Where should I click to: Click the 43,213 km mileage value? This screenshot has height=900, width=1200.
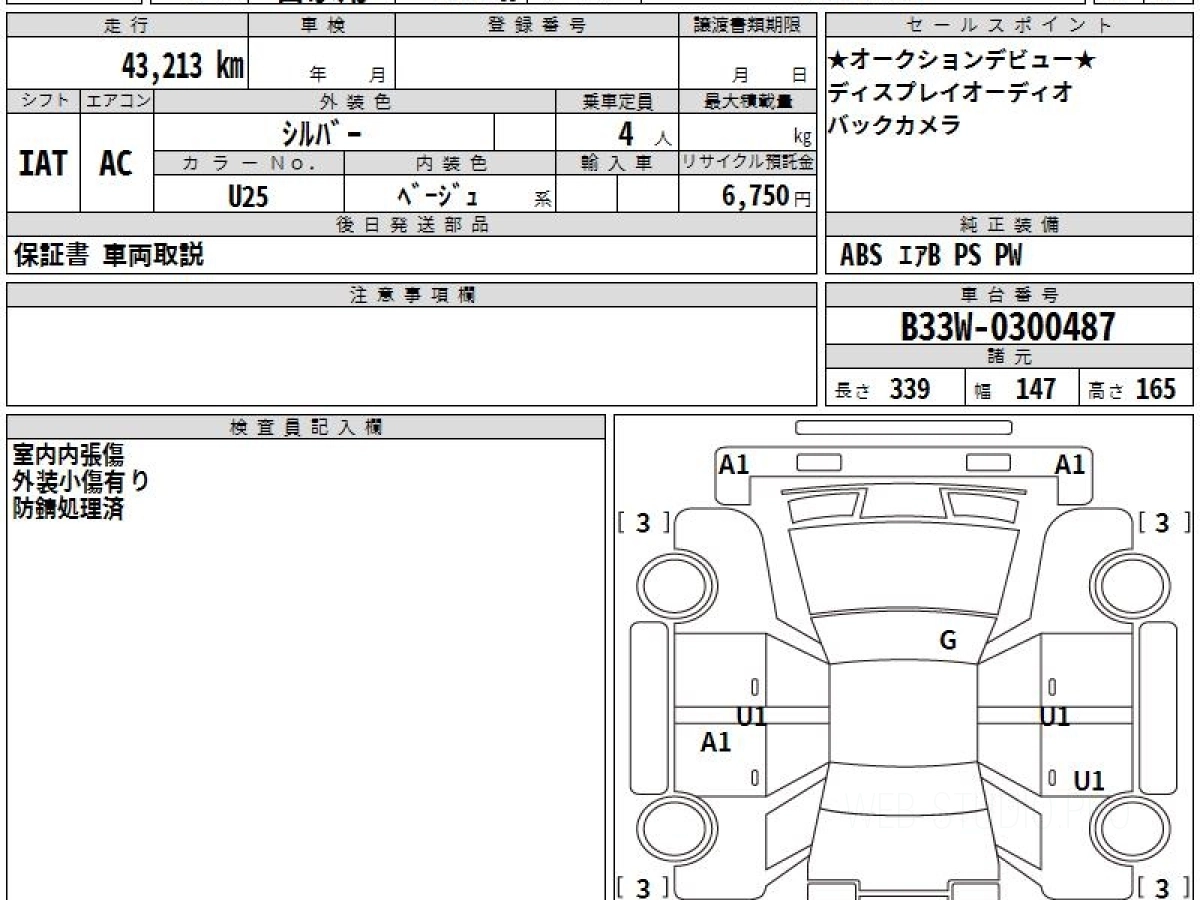(x=182, y=67)
